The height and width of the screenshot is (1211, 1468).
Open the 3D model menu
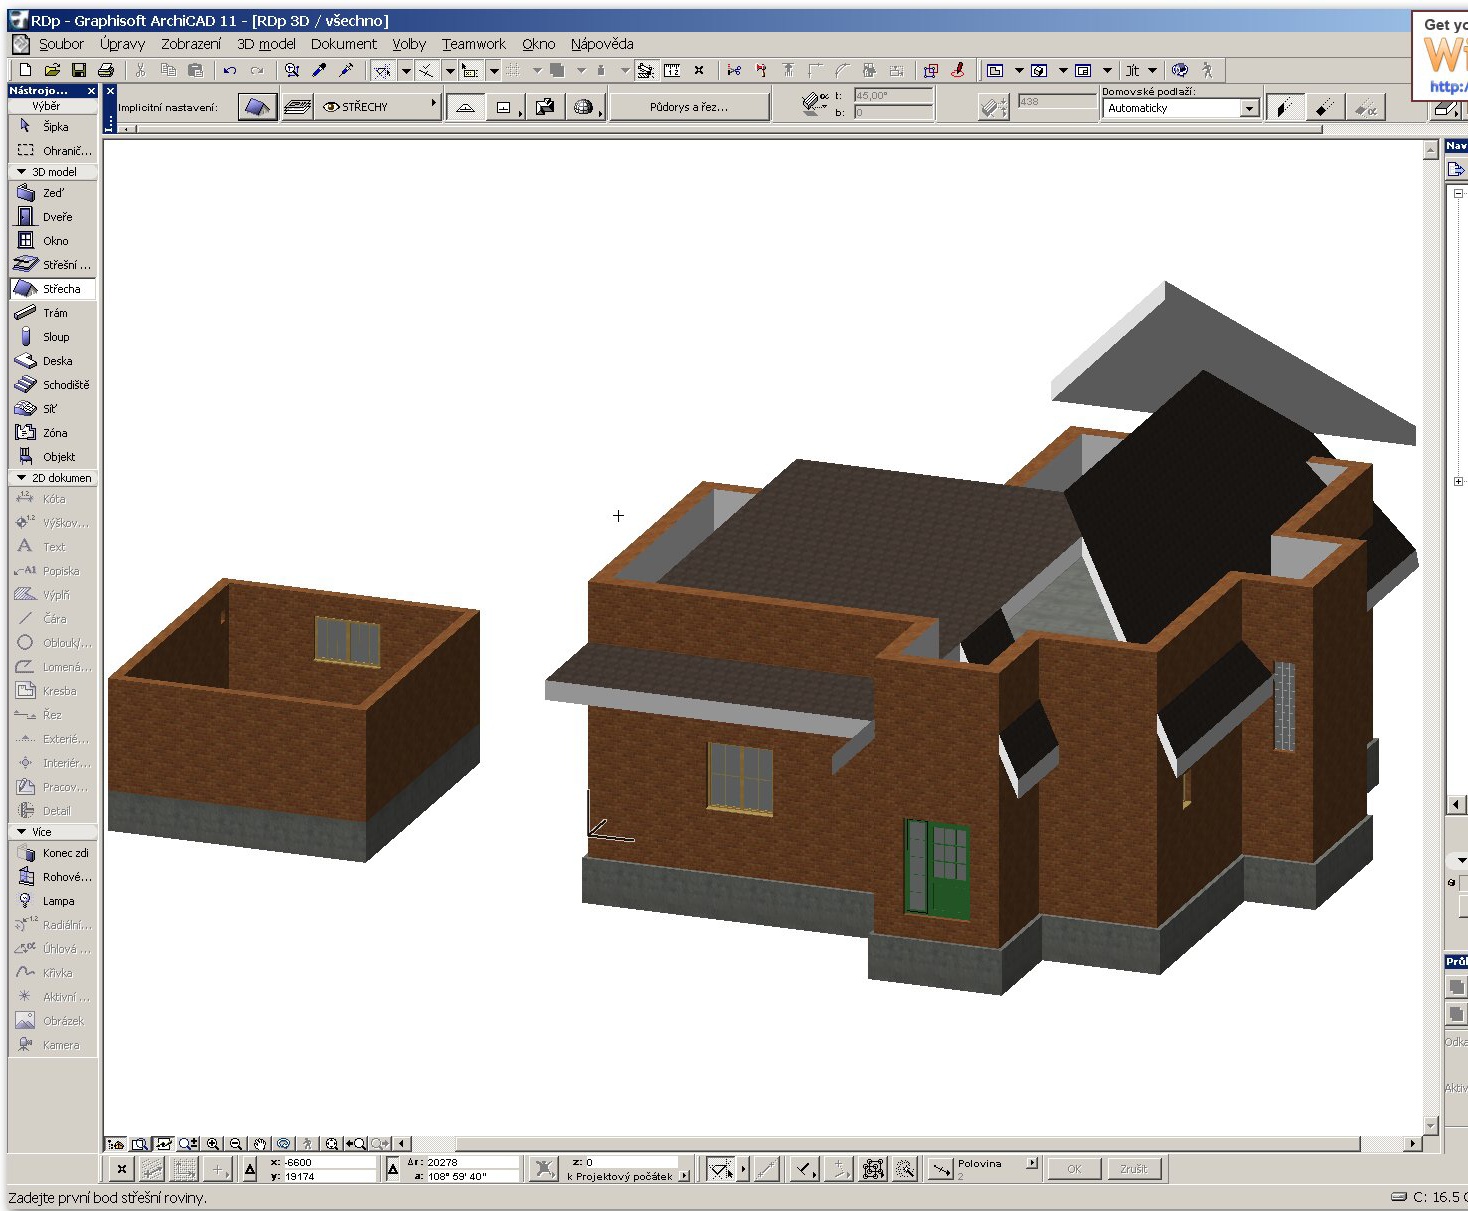pos(266,44)
